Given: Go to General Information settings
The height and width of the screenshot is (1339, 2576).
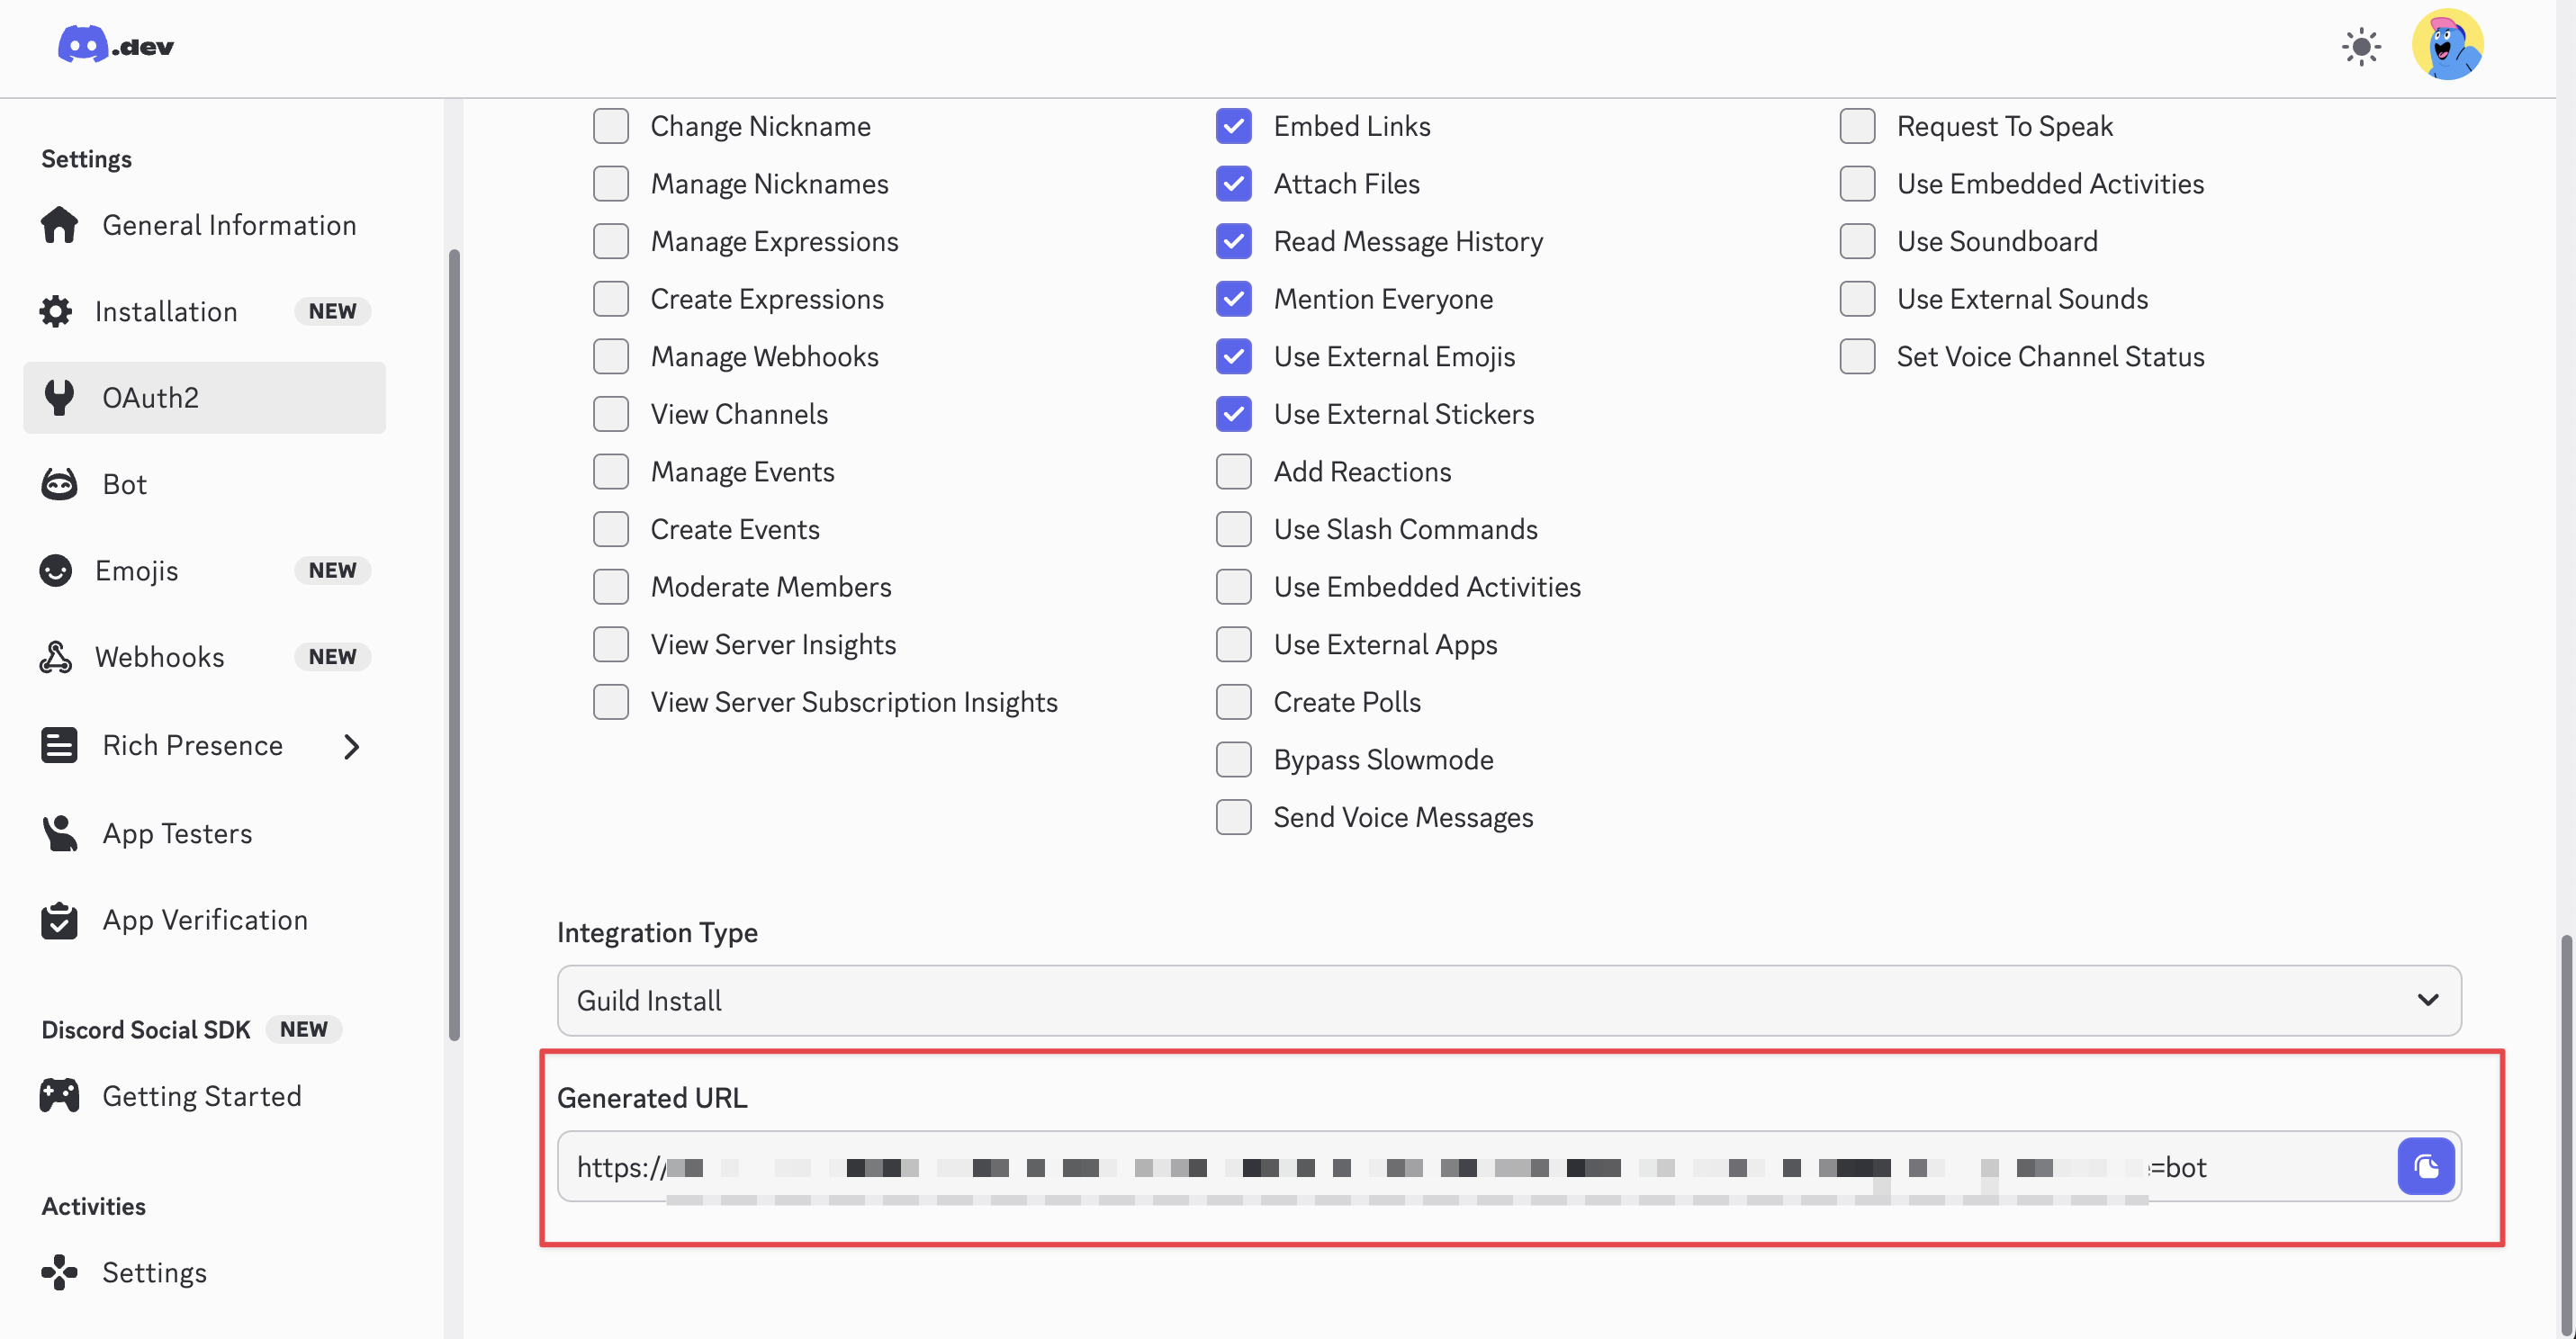Looking at the screenshot, I should [x=205, y=225].
